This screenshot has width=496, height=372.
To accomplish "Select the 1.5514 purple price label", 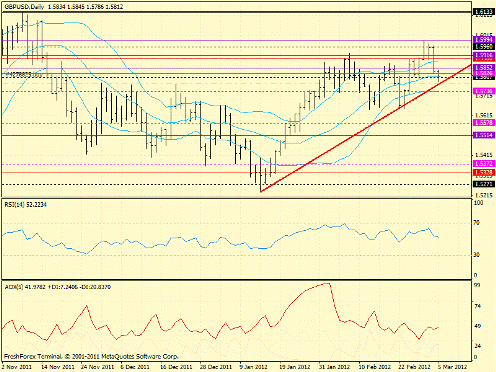I will point(483,135).
